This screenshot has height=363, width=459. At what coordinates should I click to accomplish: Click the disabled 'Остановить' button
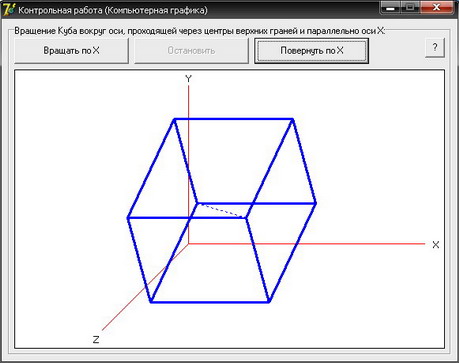click(191, 51)
